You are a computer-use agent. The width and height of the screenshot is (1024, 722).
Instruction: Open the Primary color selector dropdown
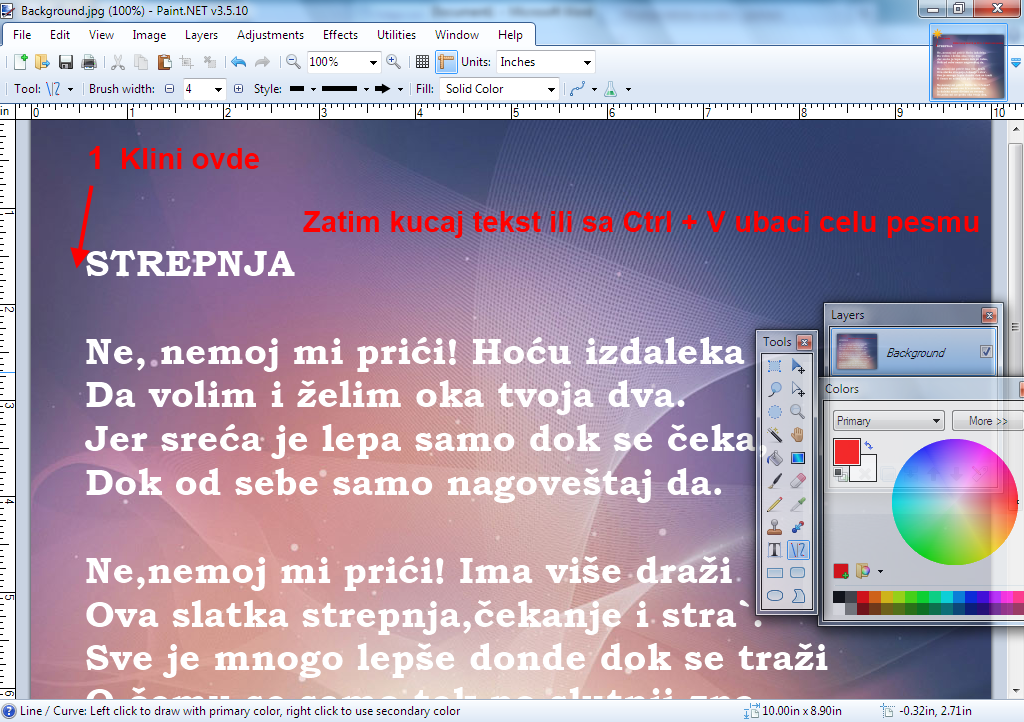click(889, 421)
